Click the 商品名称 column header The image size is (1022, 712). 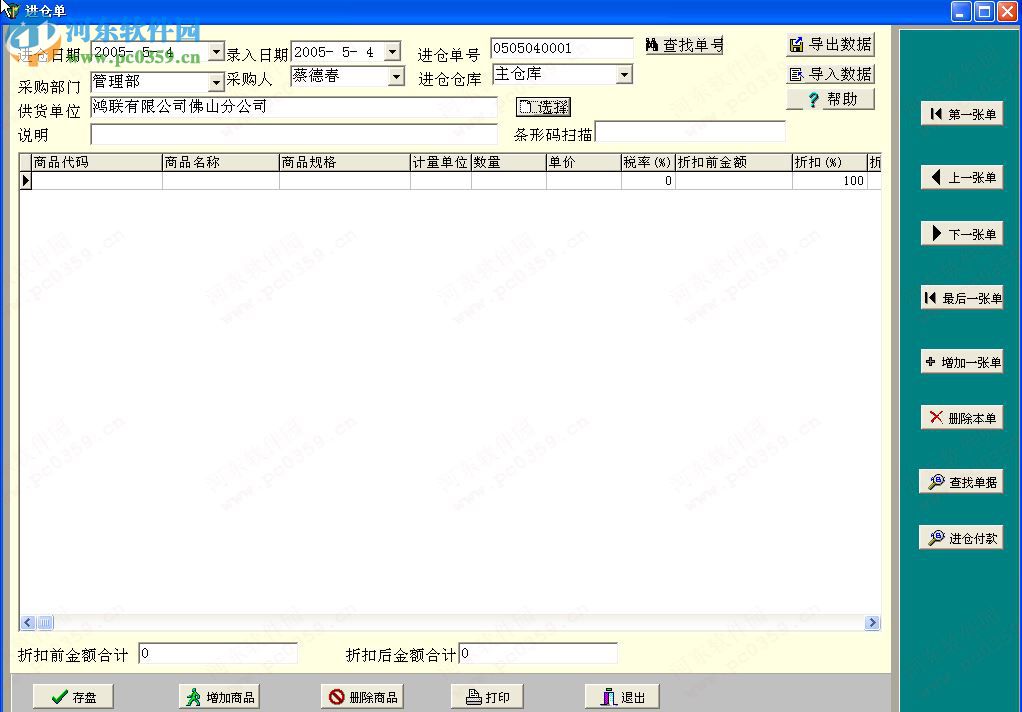221,162
